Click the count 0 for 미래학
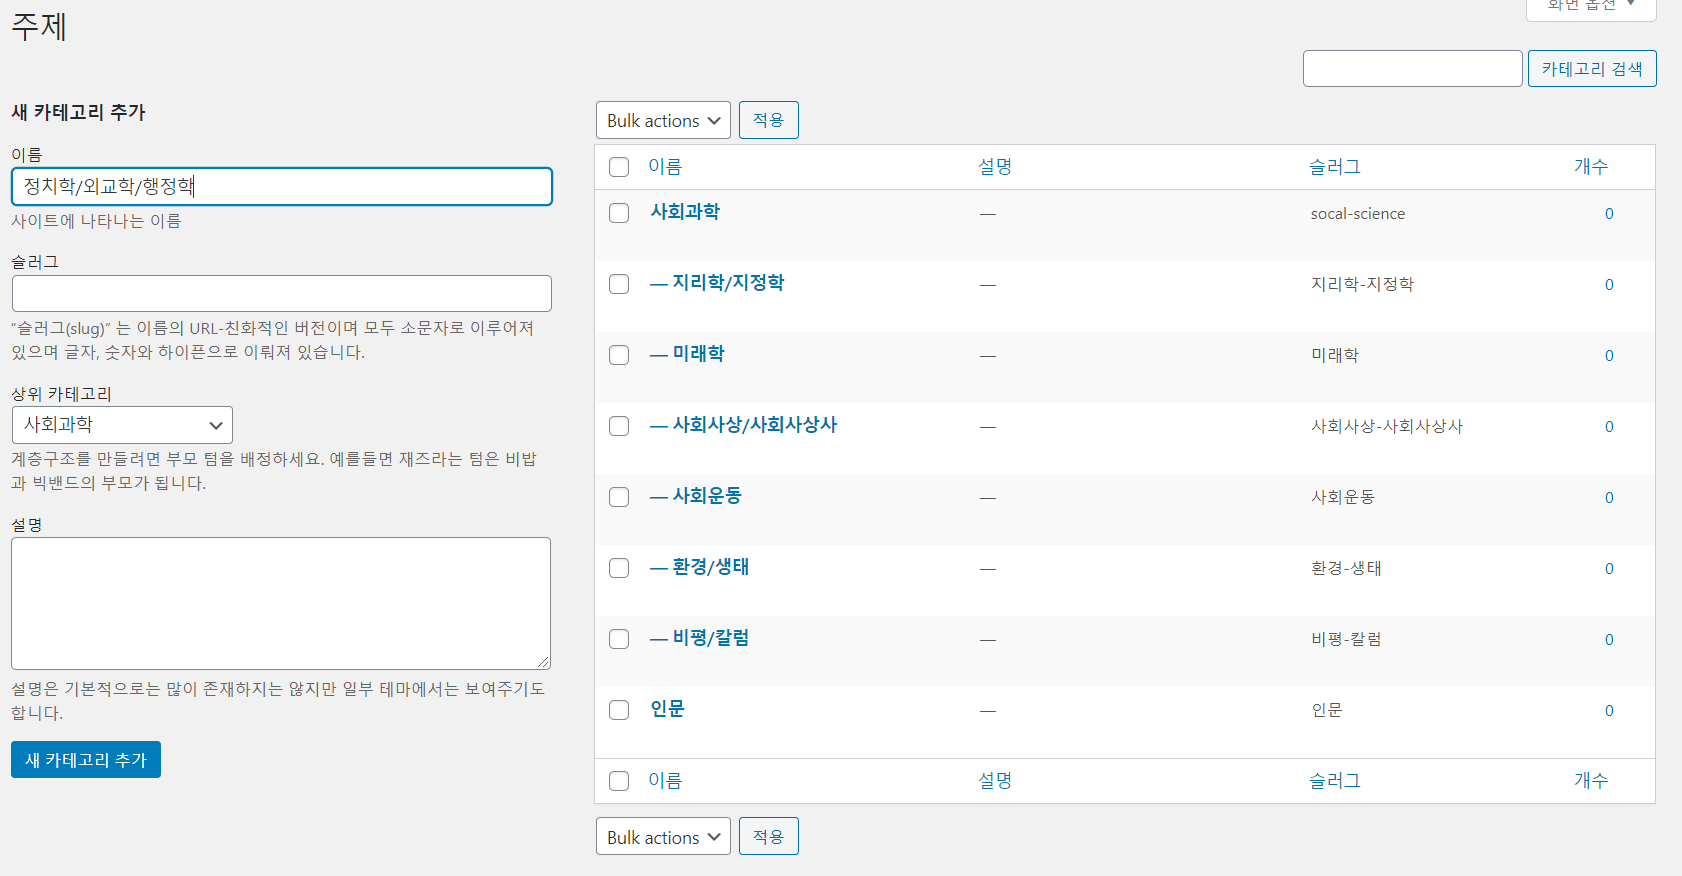This screenshot has height=876, width=1682. (1609, 355)
